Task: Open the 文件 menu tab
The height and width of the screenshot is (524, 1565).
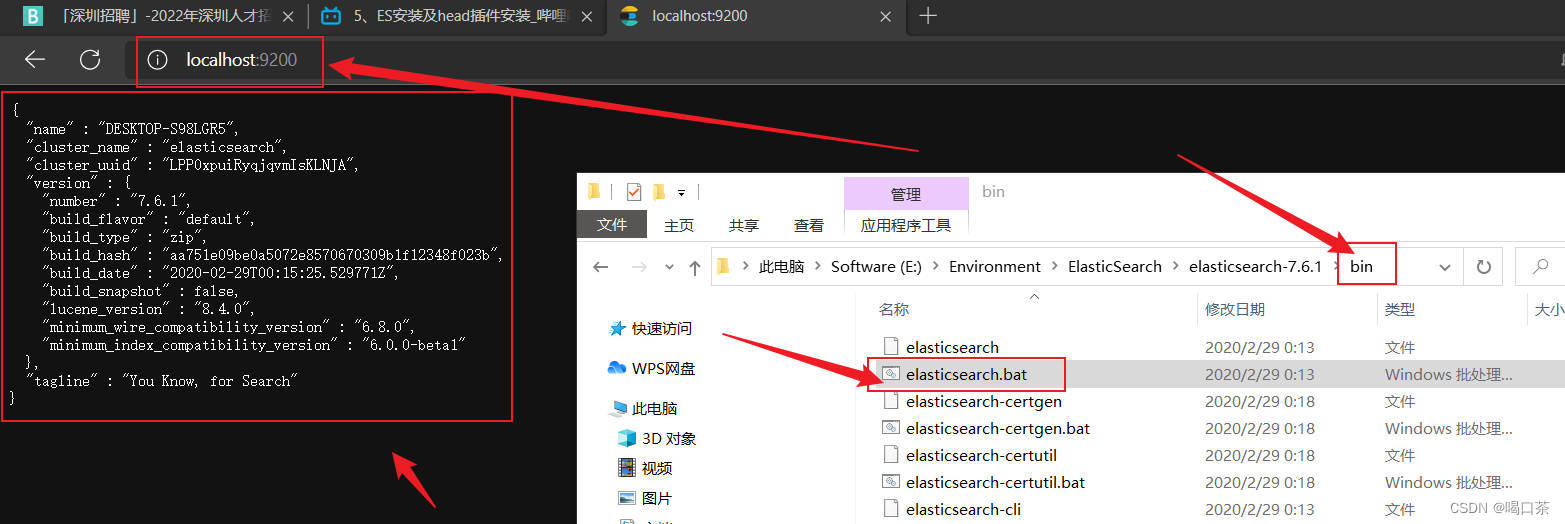Action: [612, 225]
